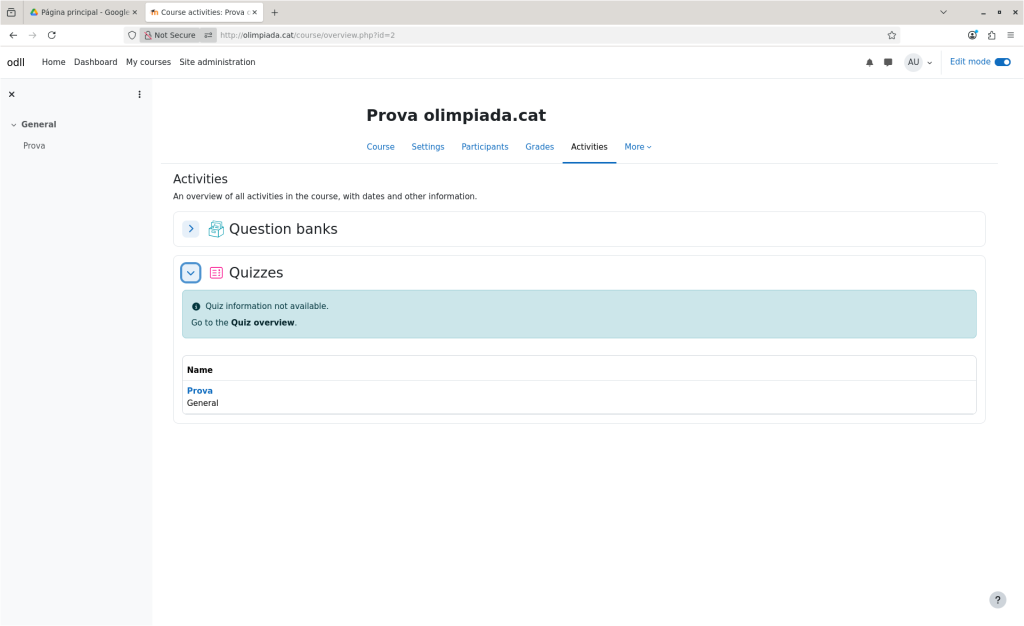Reload the page in browser

point(52,35)
